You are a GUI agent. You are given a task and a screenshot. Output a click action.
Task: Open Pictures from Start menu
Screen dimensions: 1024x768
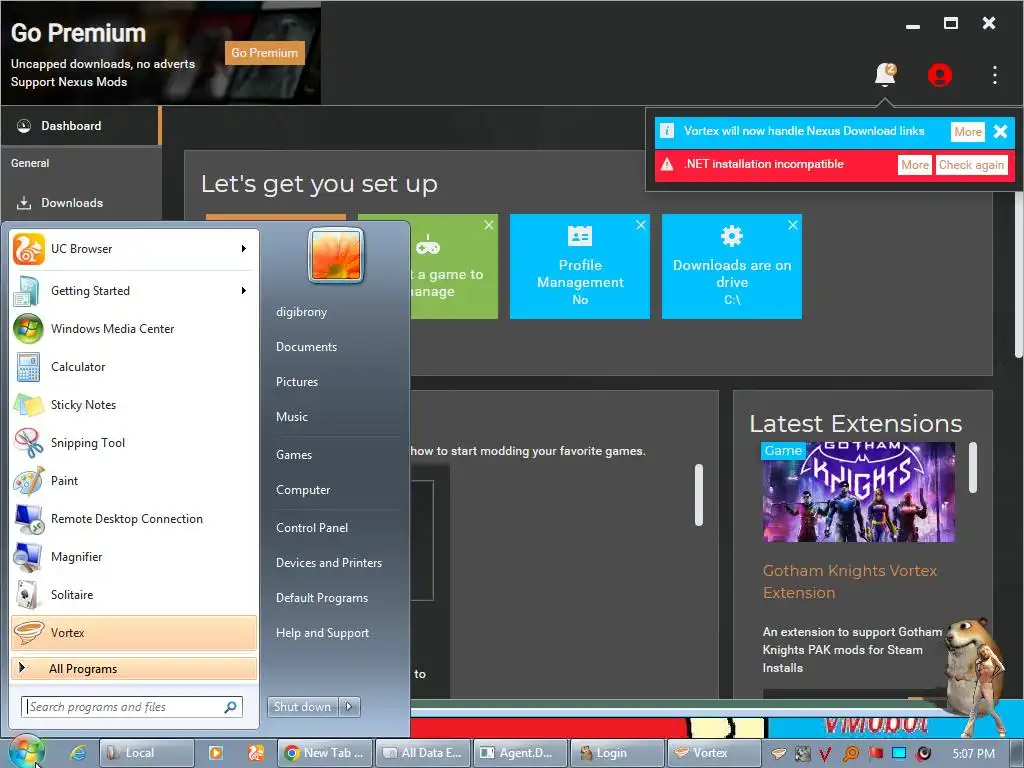296,381
